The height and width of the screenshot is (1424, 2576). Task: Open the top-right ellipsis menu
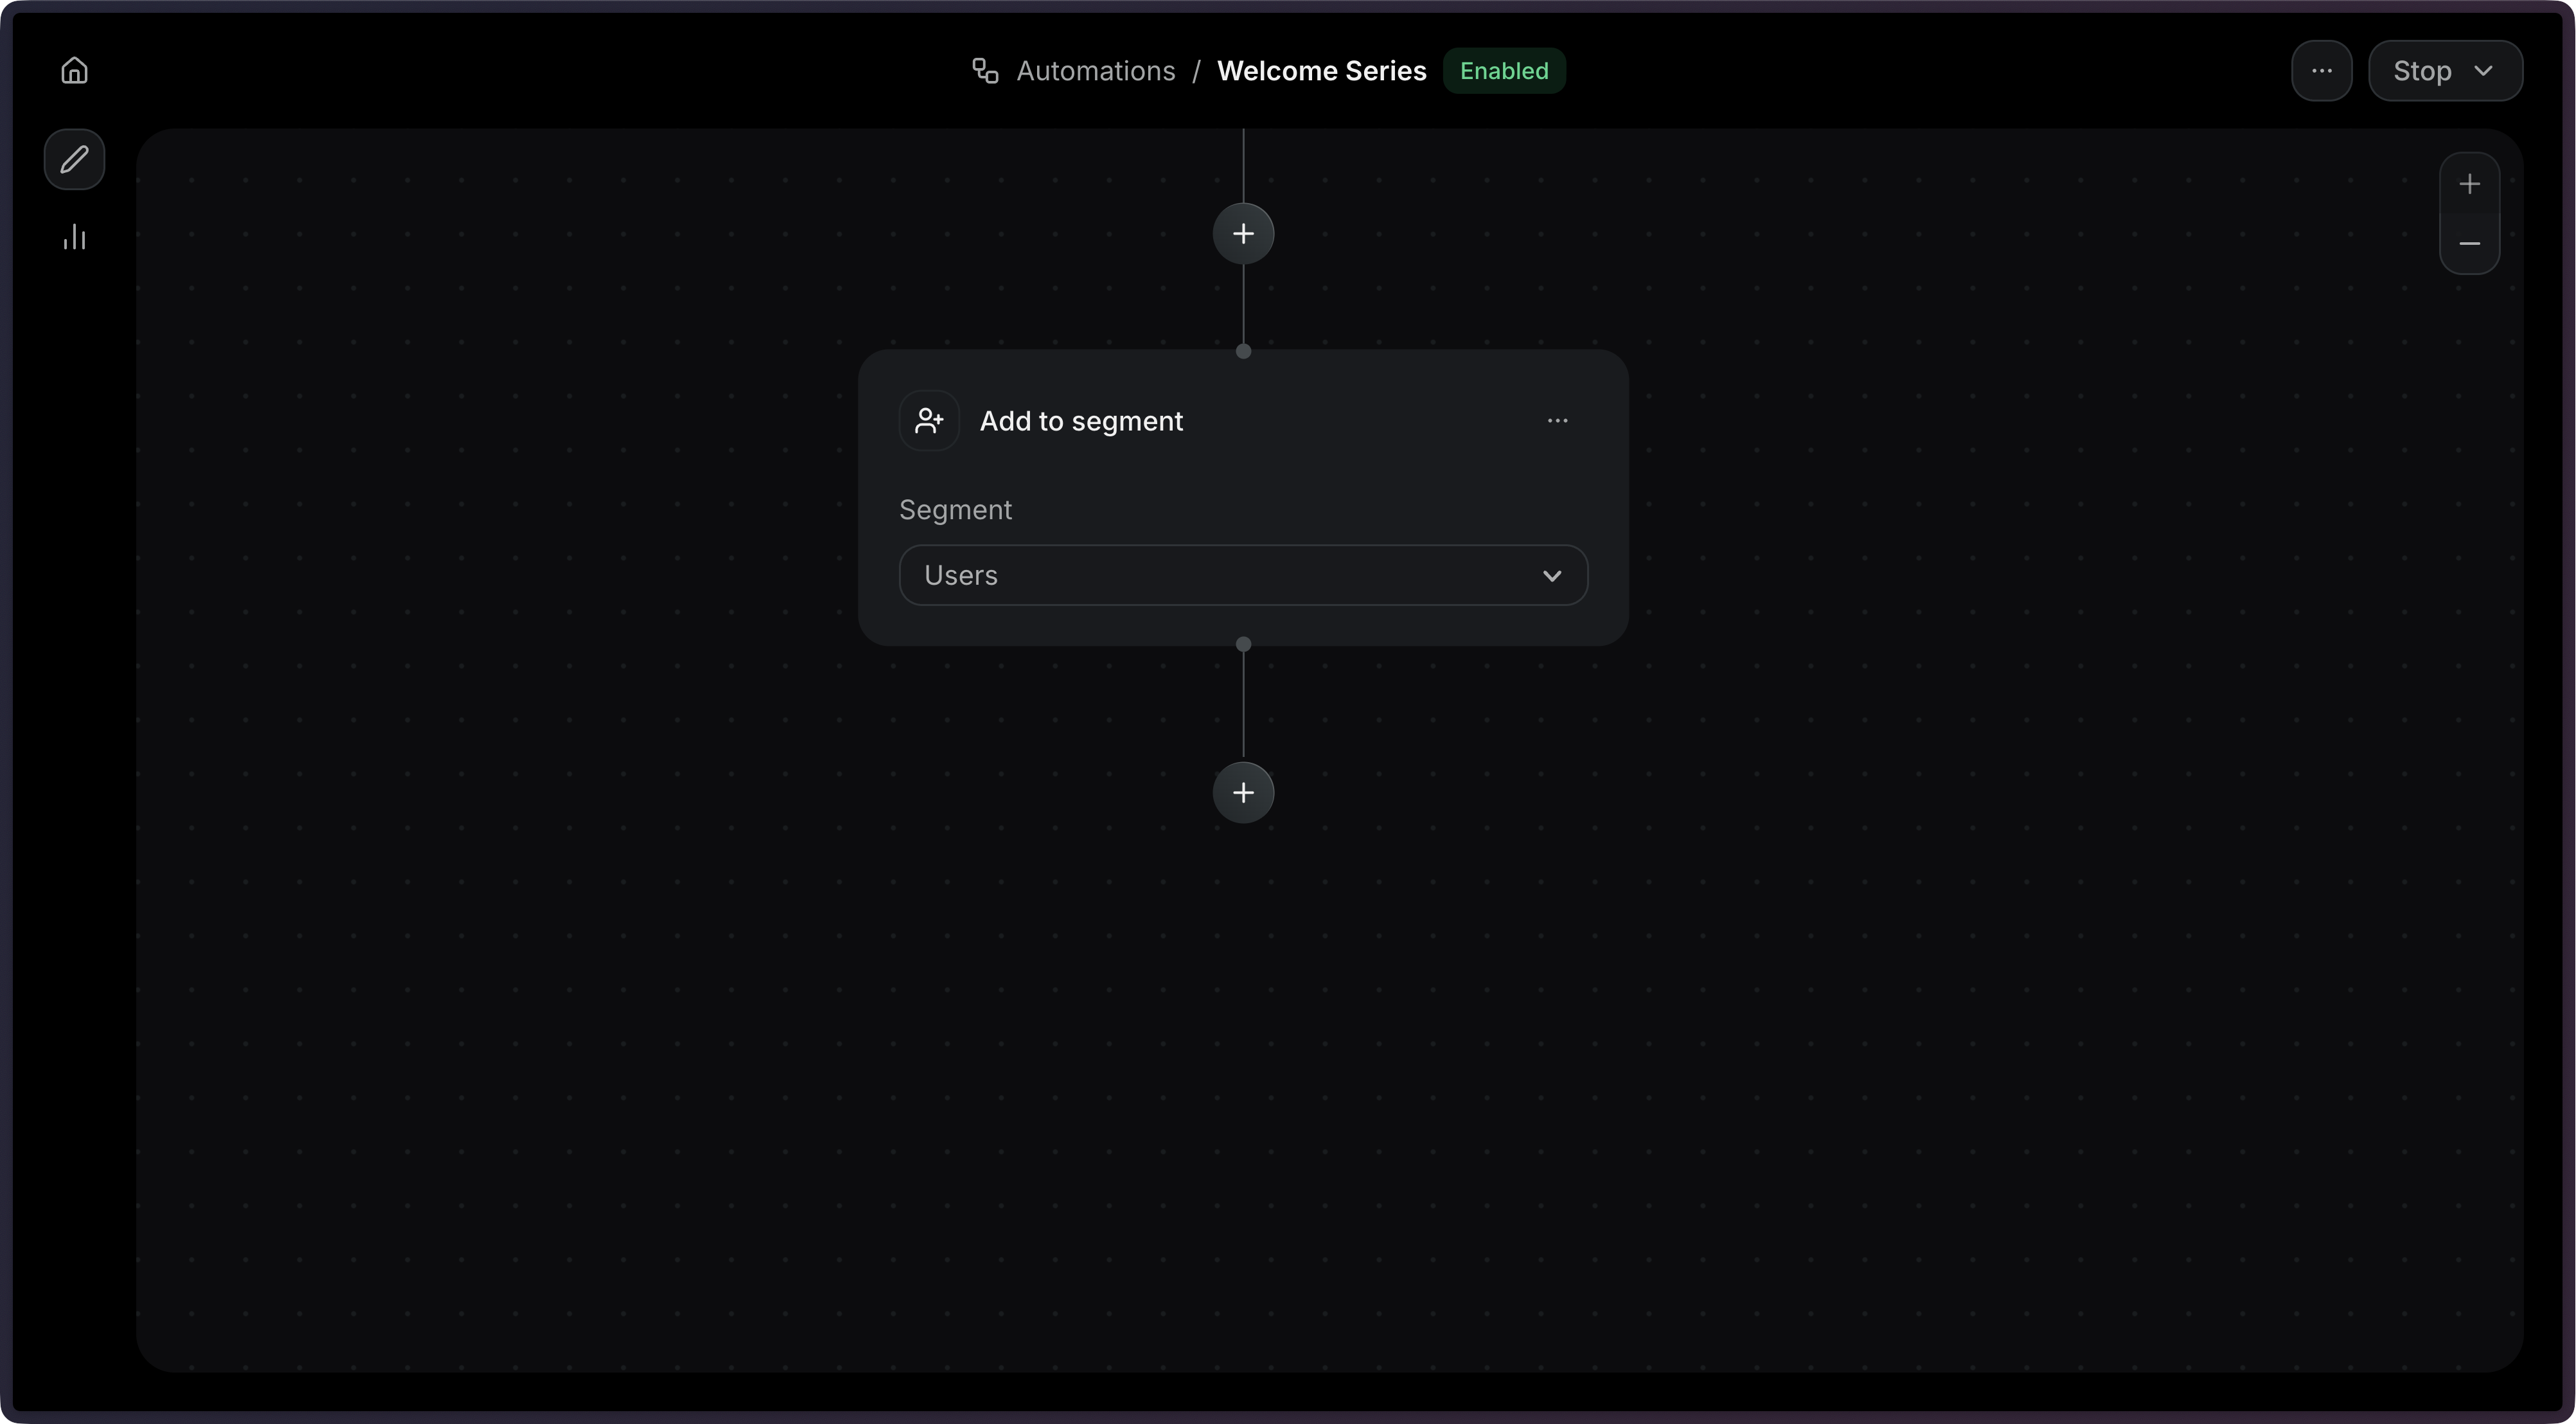2321,70
